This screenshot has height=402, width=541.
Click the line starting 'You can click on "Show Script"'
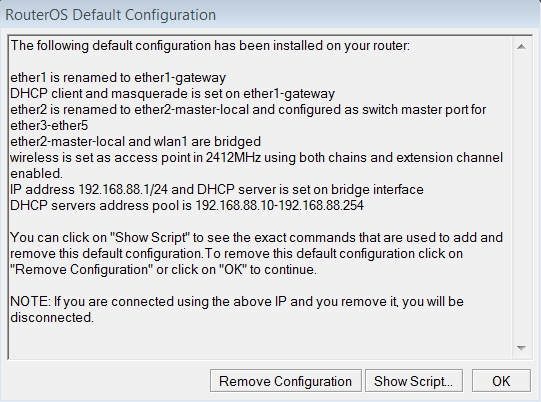256,237
